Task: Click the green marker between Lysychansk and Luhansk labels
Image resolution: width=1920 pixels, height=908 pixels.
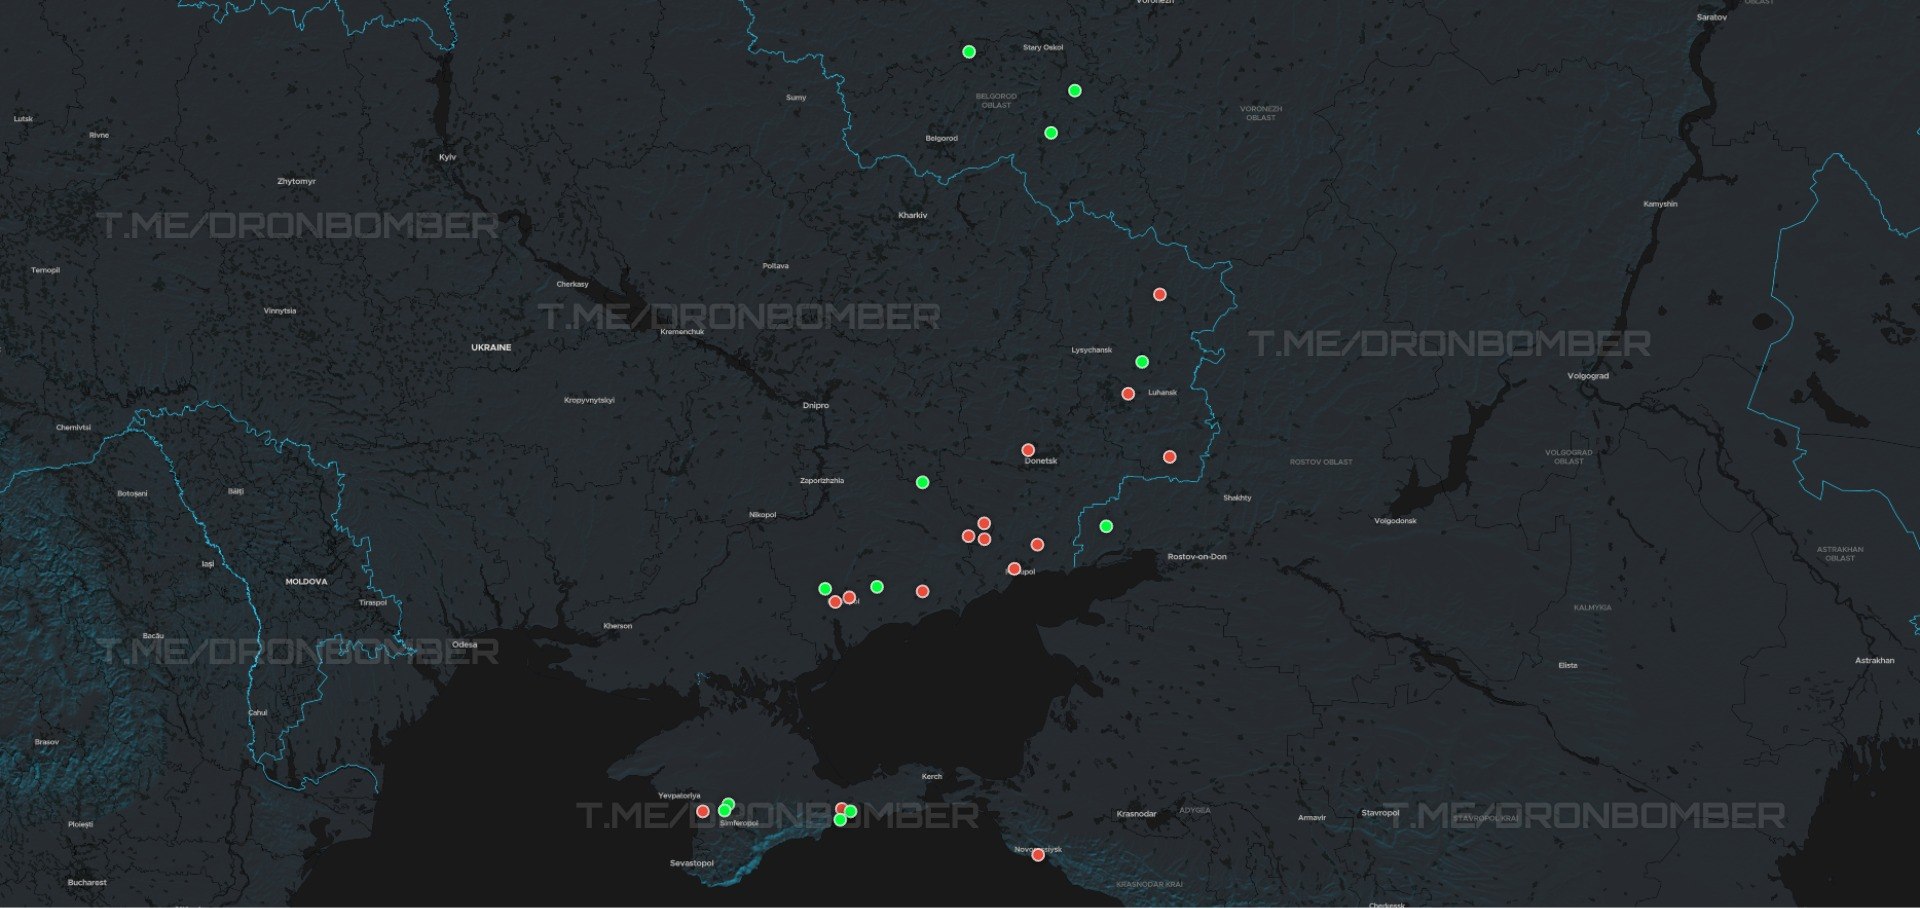Action: (1142, 362)
